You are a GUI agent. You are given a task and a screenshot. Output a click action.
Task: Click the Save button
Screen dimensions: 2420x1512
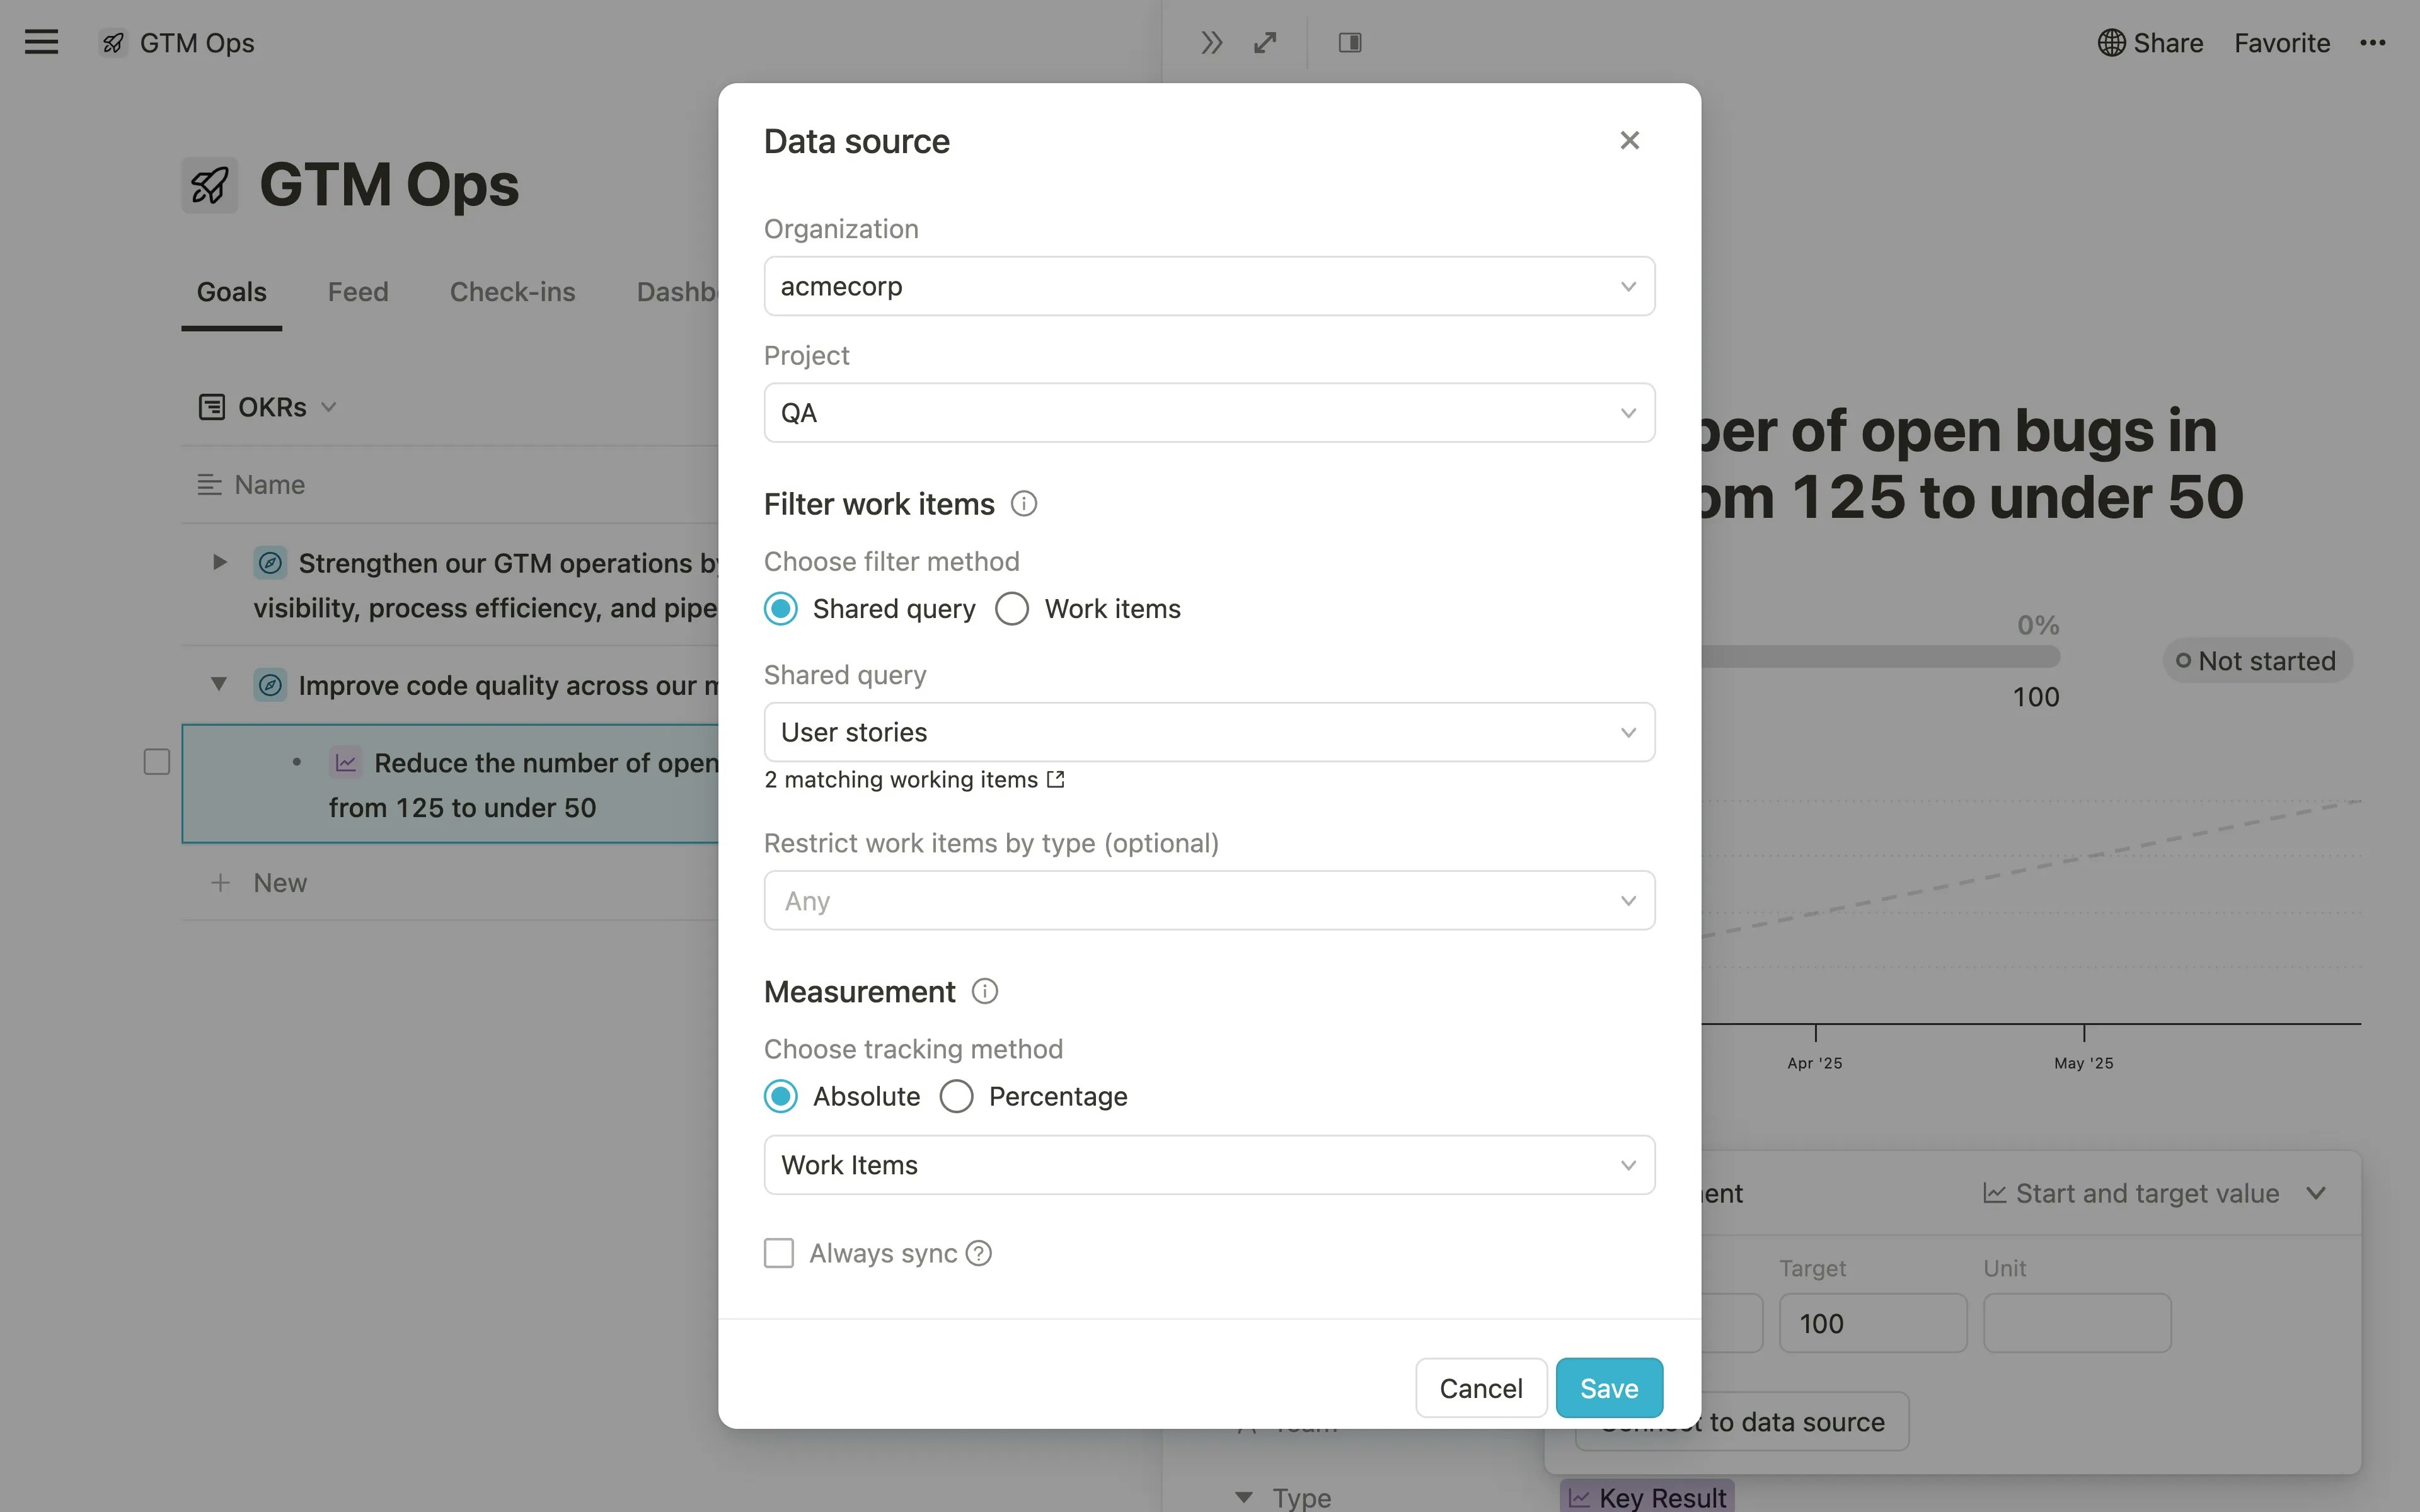click(x=1608, y=1388)
